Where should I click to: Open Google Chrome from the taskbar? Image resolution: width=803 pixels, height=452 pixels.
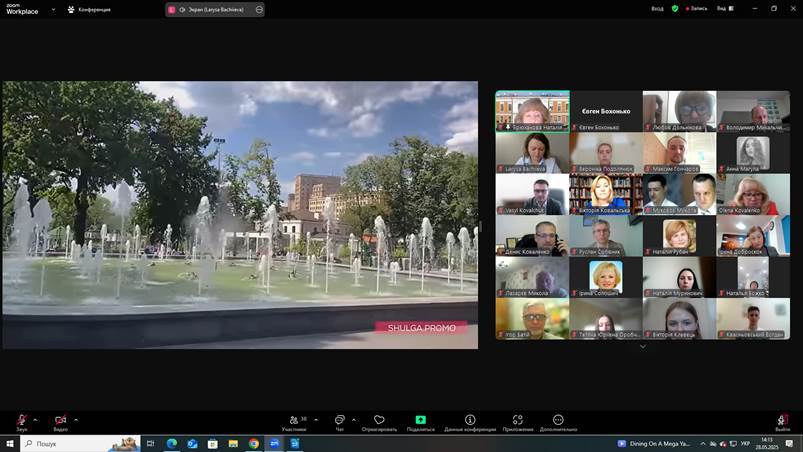pyautogui.click(x=254, y=443)
